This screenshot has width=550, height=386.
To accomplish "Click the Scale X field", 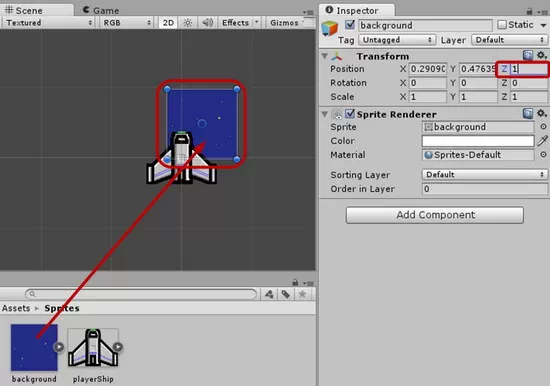I will point(428,96).
